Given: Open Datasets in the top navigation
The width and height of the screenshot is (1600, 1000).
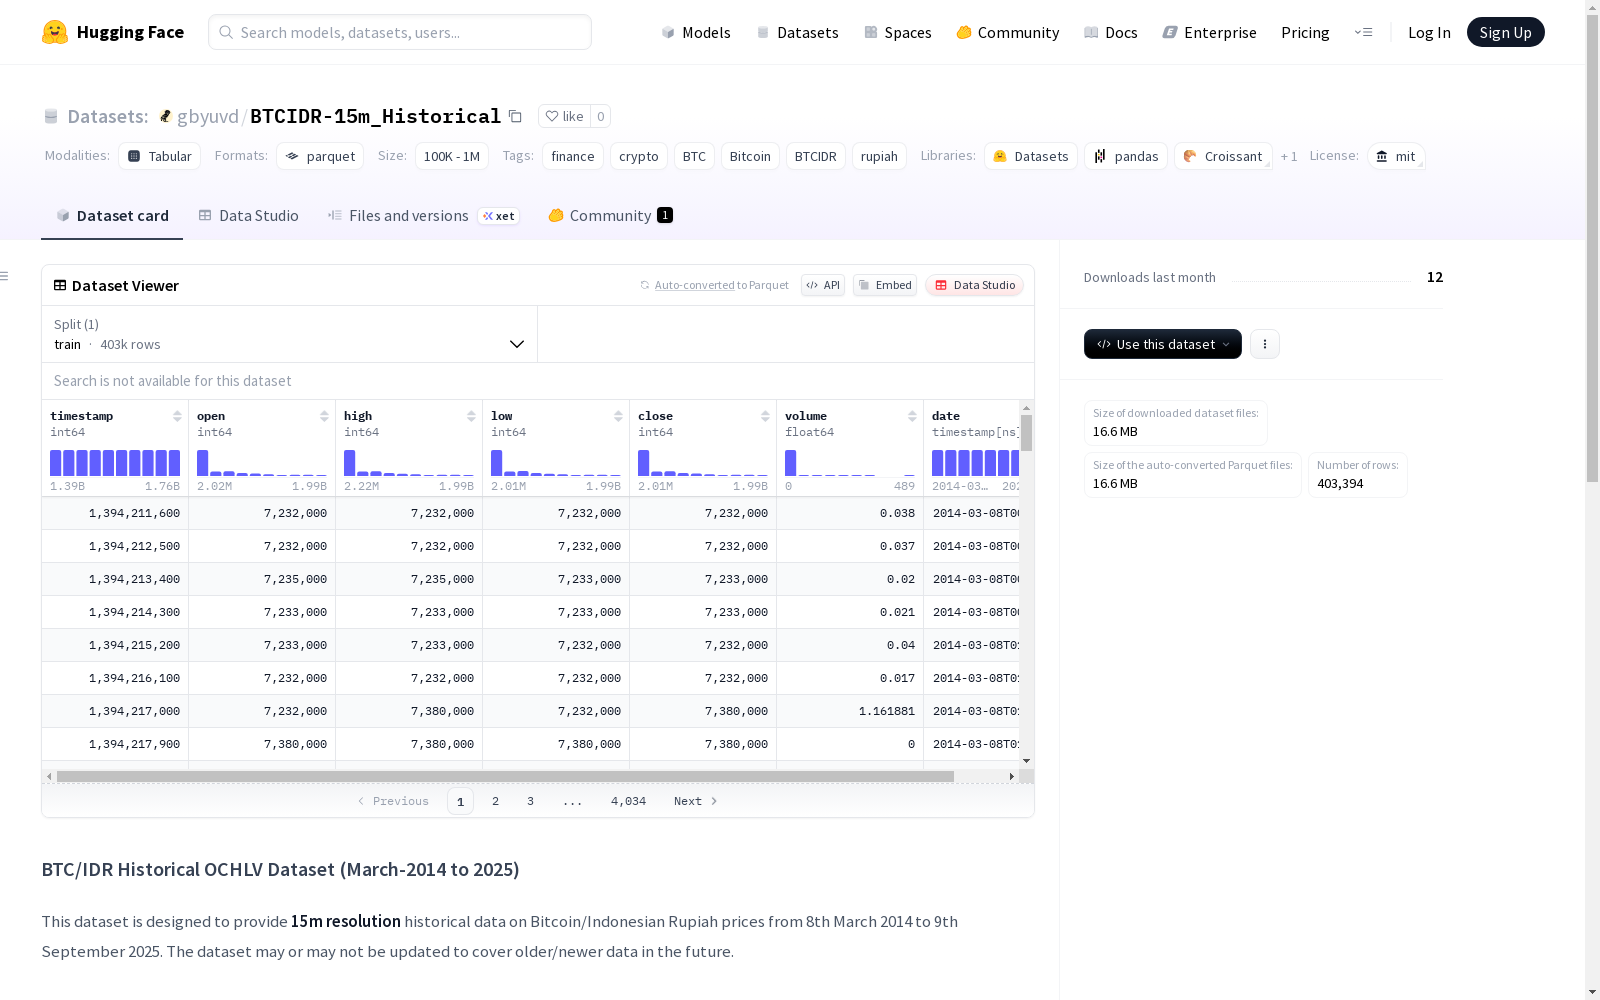Looking at the screenshot, I should click(797, 32).
